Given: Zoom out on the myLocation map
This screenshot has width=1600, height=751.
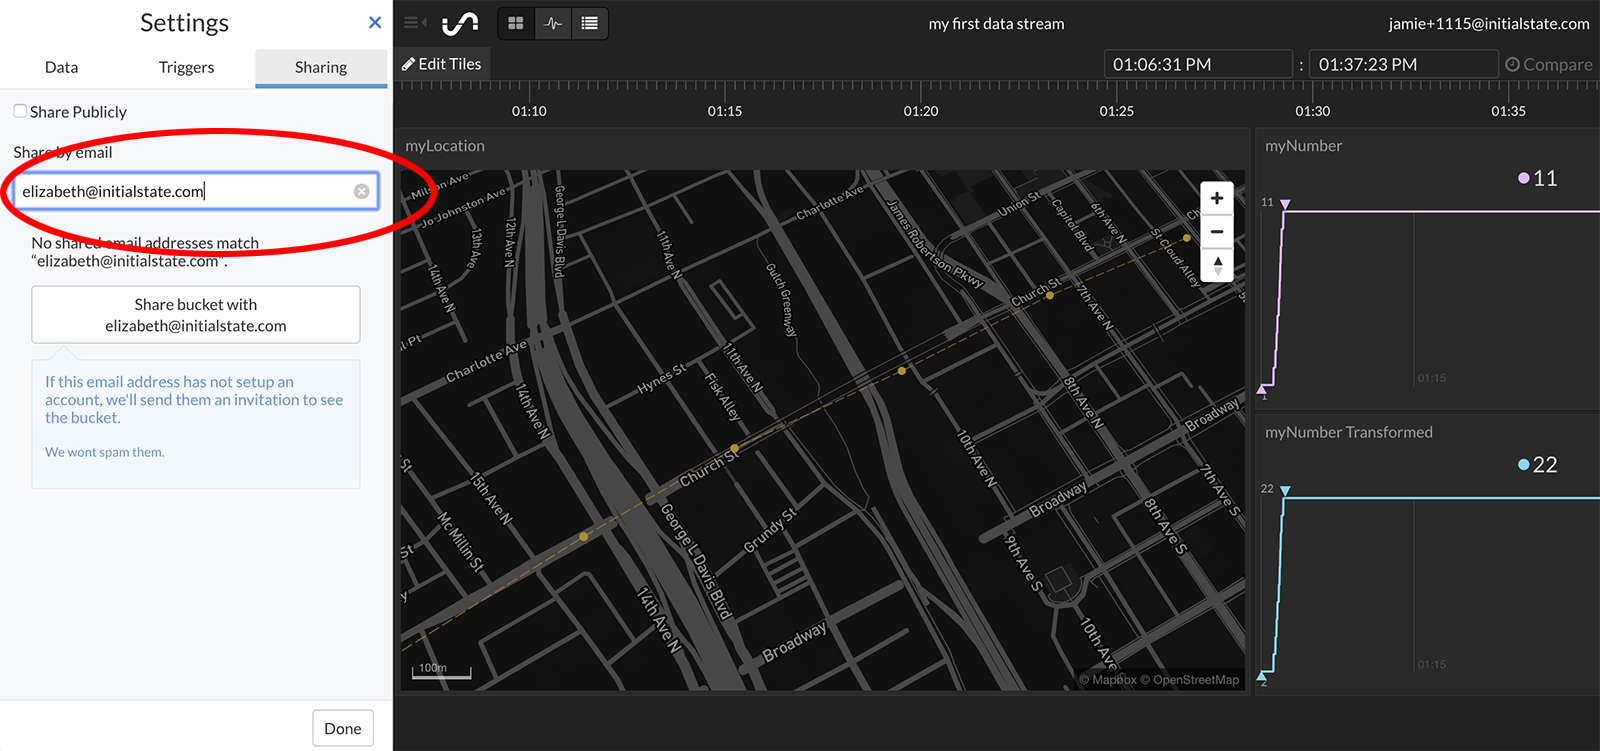Looking at the screenshot, I should 1216,232.
